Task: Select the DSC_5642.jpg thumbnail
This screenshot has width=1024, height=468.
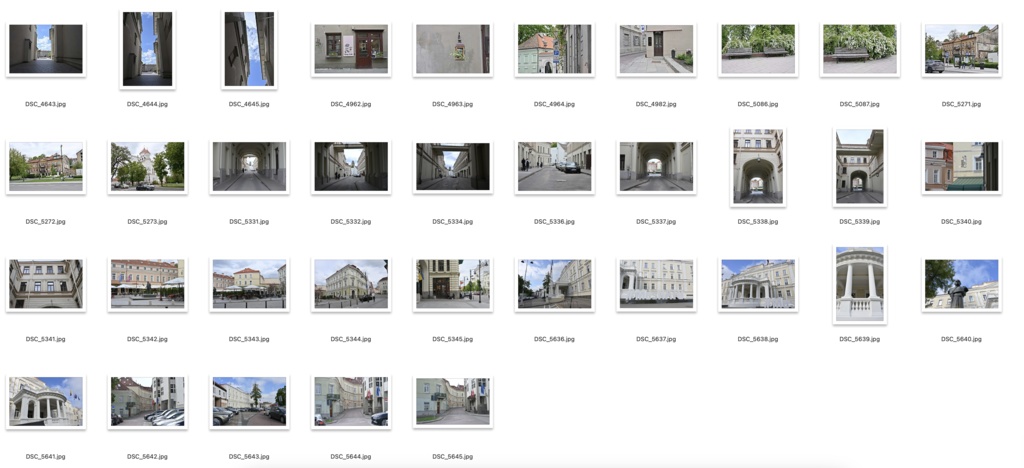Action: [x=148, y=401]
